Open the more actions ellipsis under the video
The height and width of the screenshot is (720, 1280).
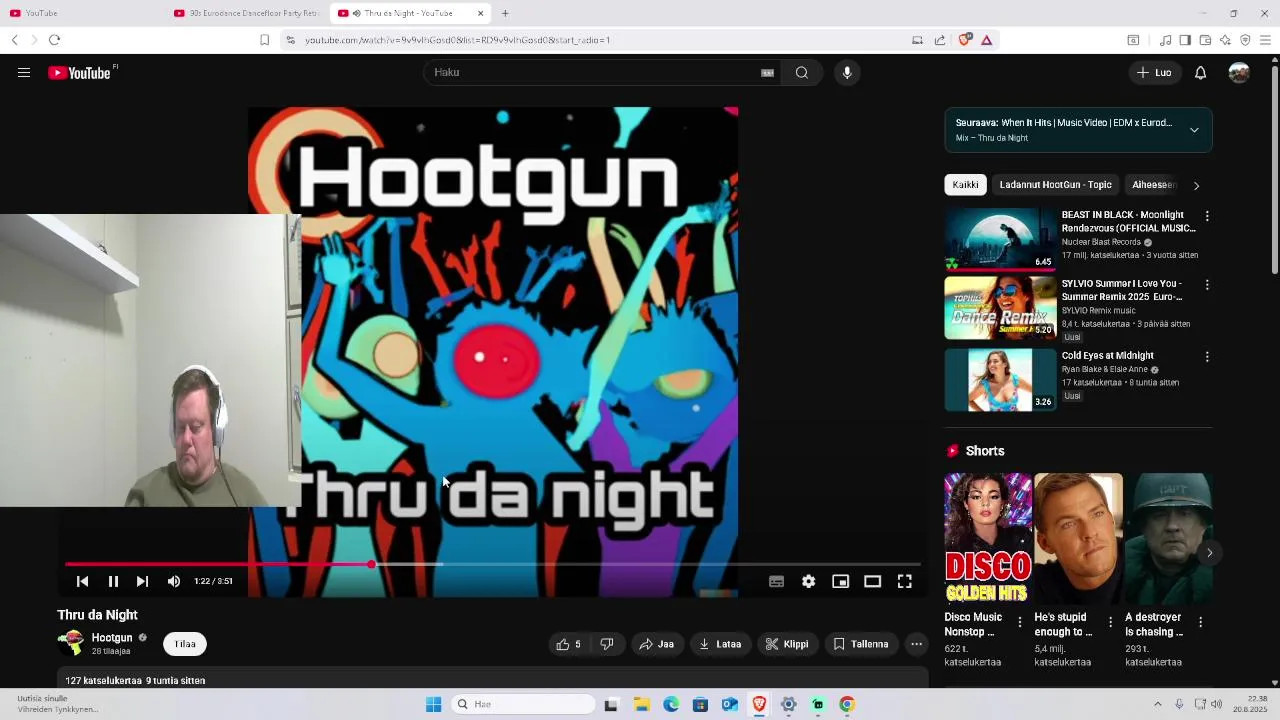click(x=916, y=644)
